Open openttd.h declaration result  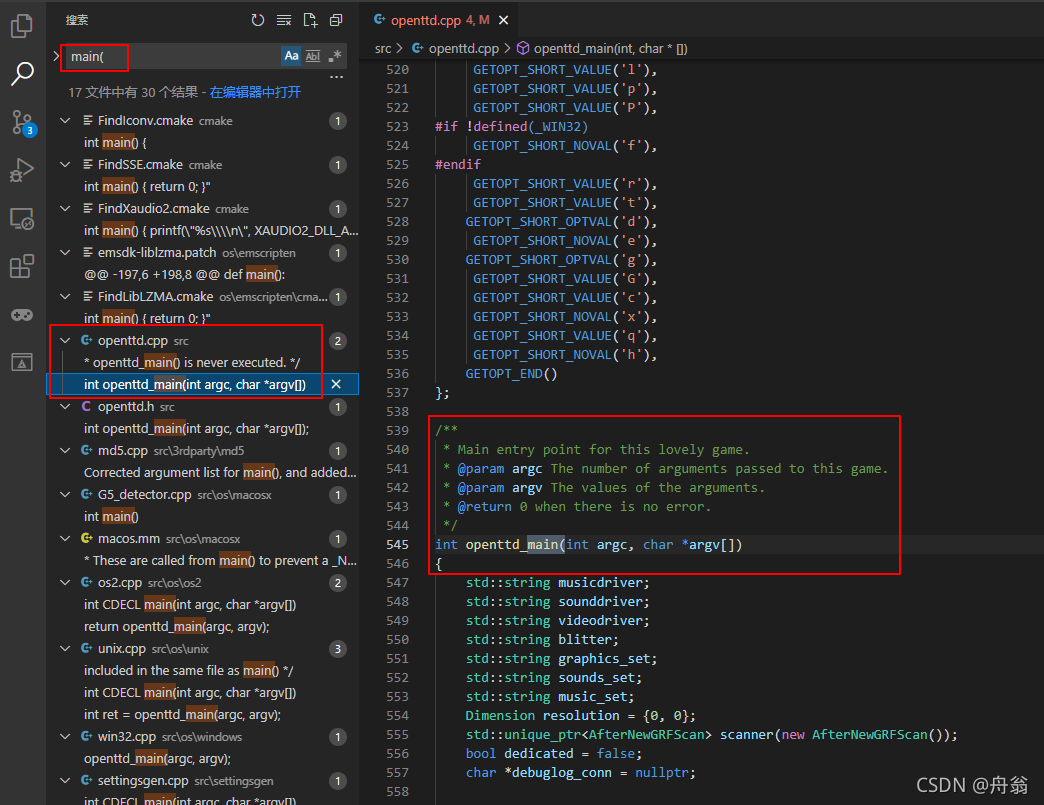point(196,429)
